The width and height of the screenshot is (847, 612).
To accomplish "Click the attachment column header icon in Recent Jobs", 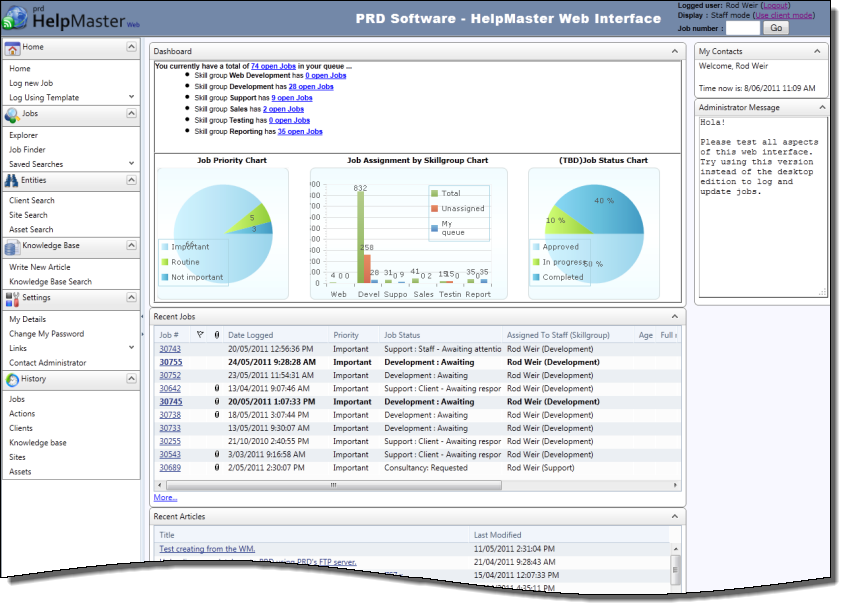I will pyautogui.click(x=217, y=335).
